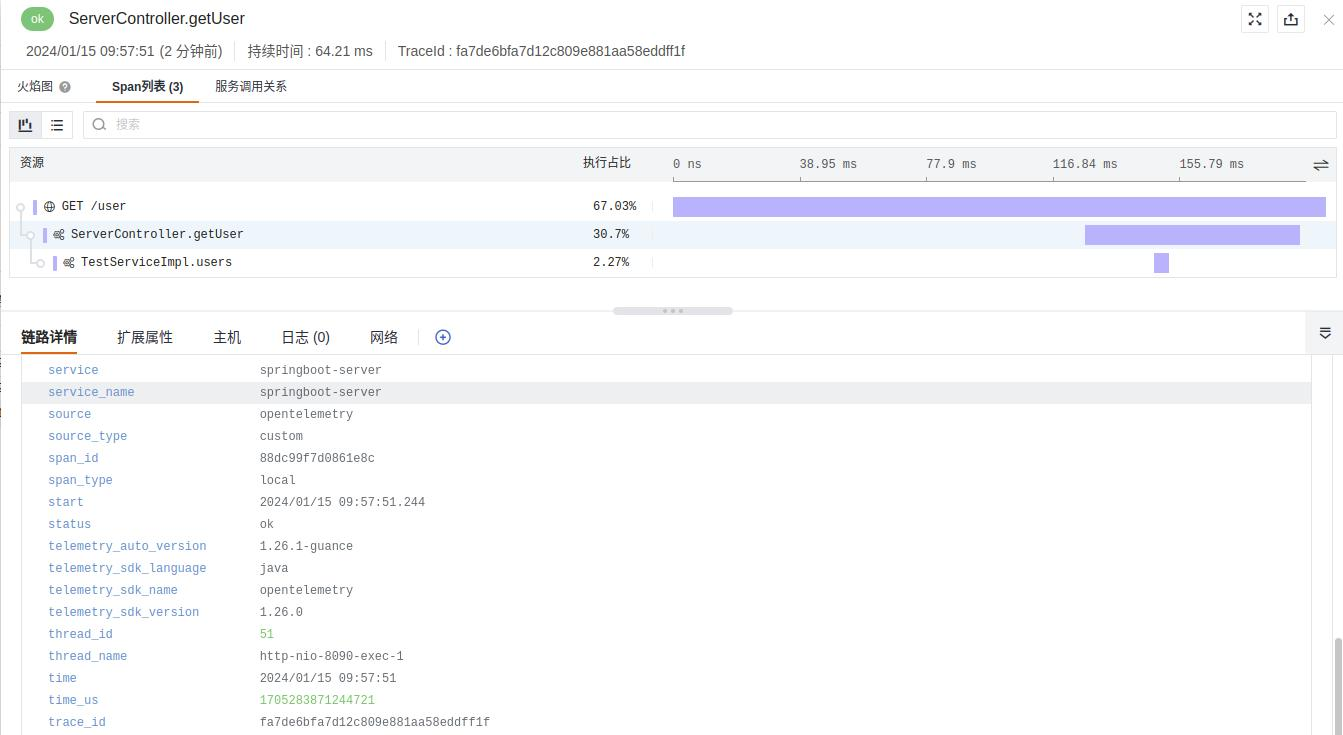Open the 日志 (0) tab

click(306, 337)
